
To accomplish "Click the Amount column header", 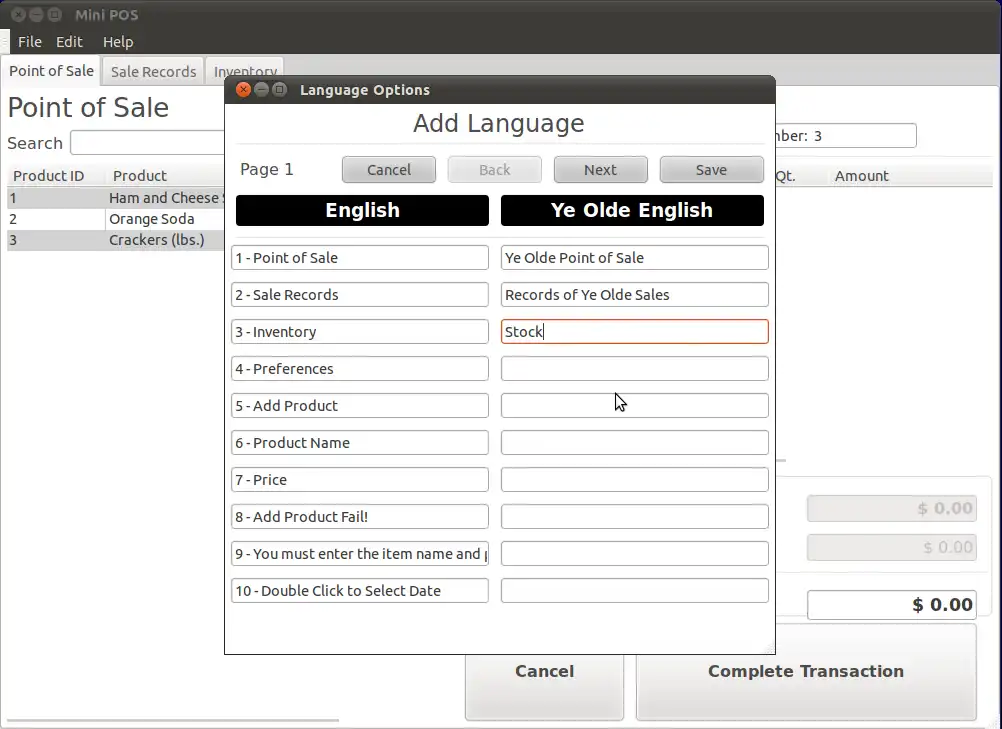I will (x=861, y=176).
